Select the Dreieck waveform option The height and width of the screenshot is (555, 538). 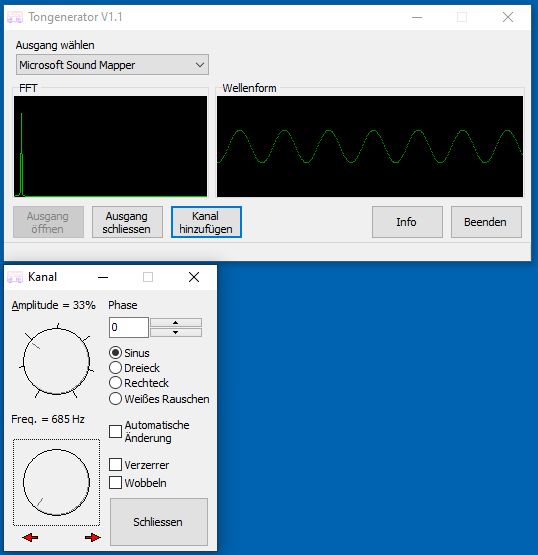[116, 368]
